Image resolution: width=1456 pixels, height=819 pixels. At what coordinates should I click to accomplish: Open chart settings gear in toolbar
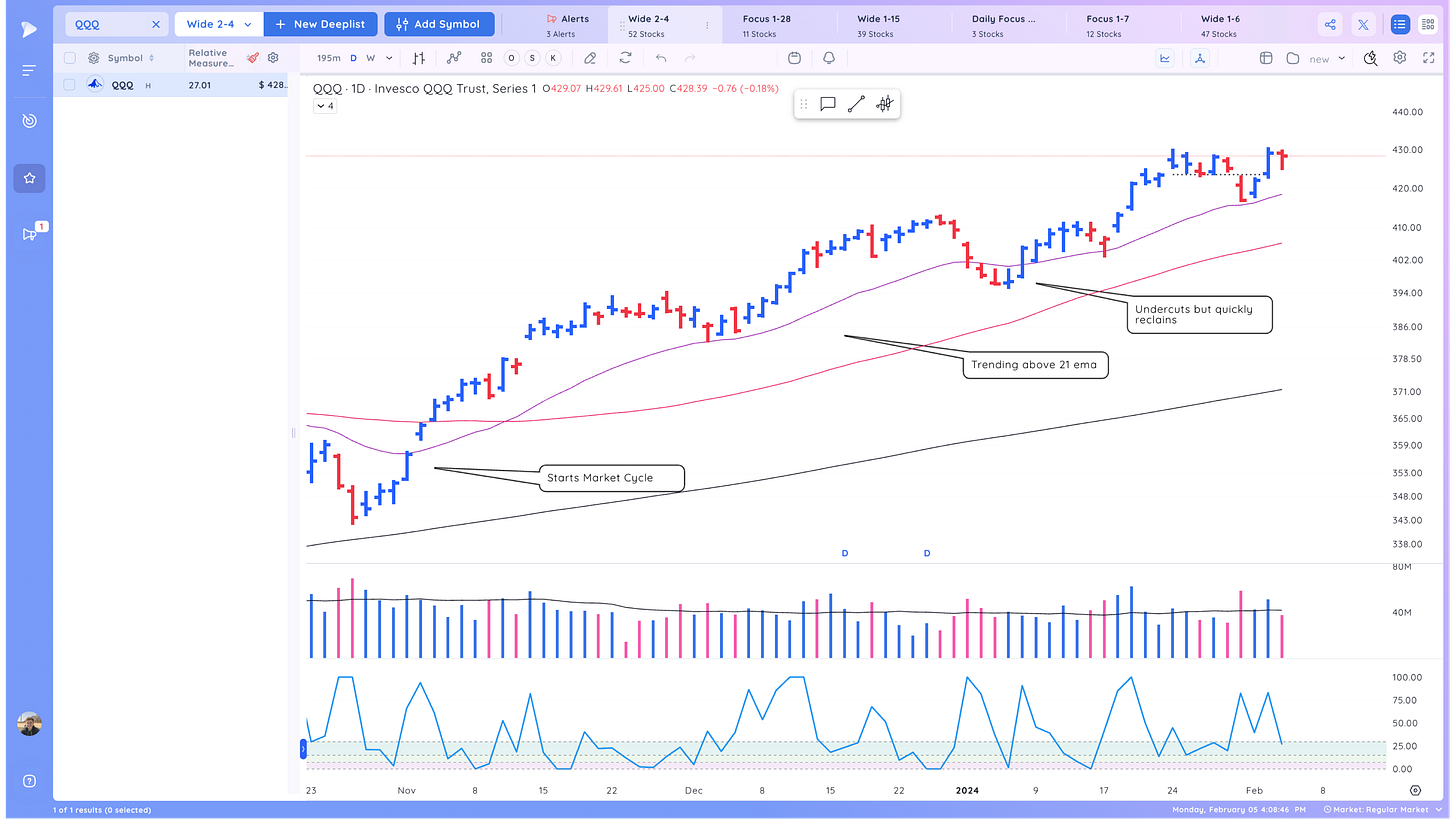tap(1400, 58)
